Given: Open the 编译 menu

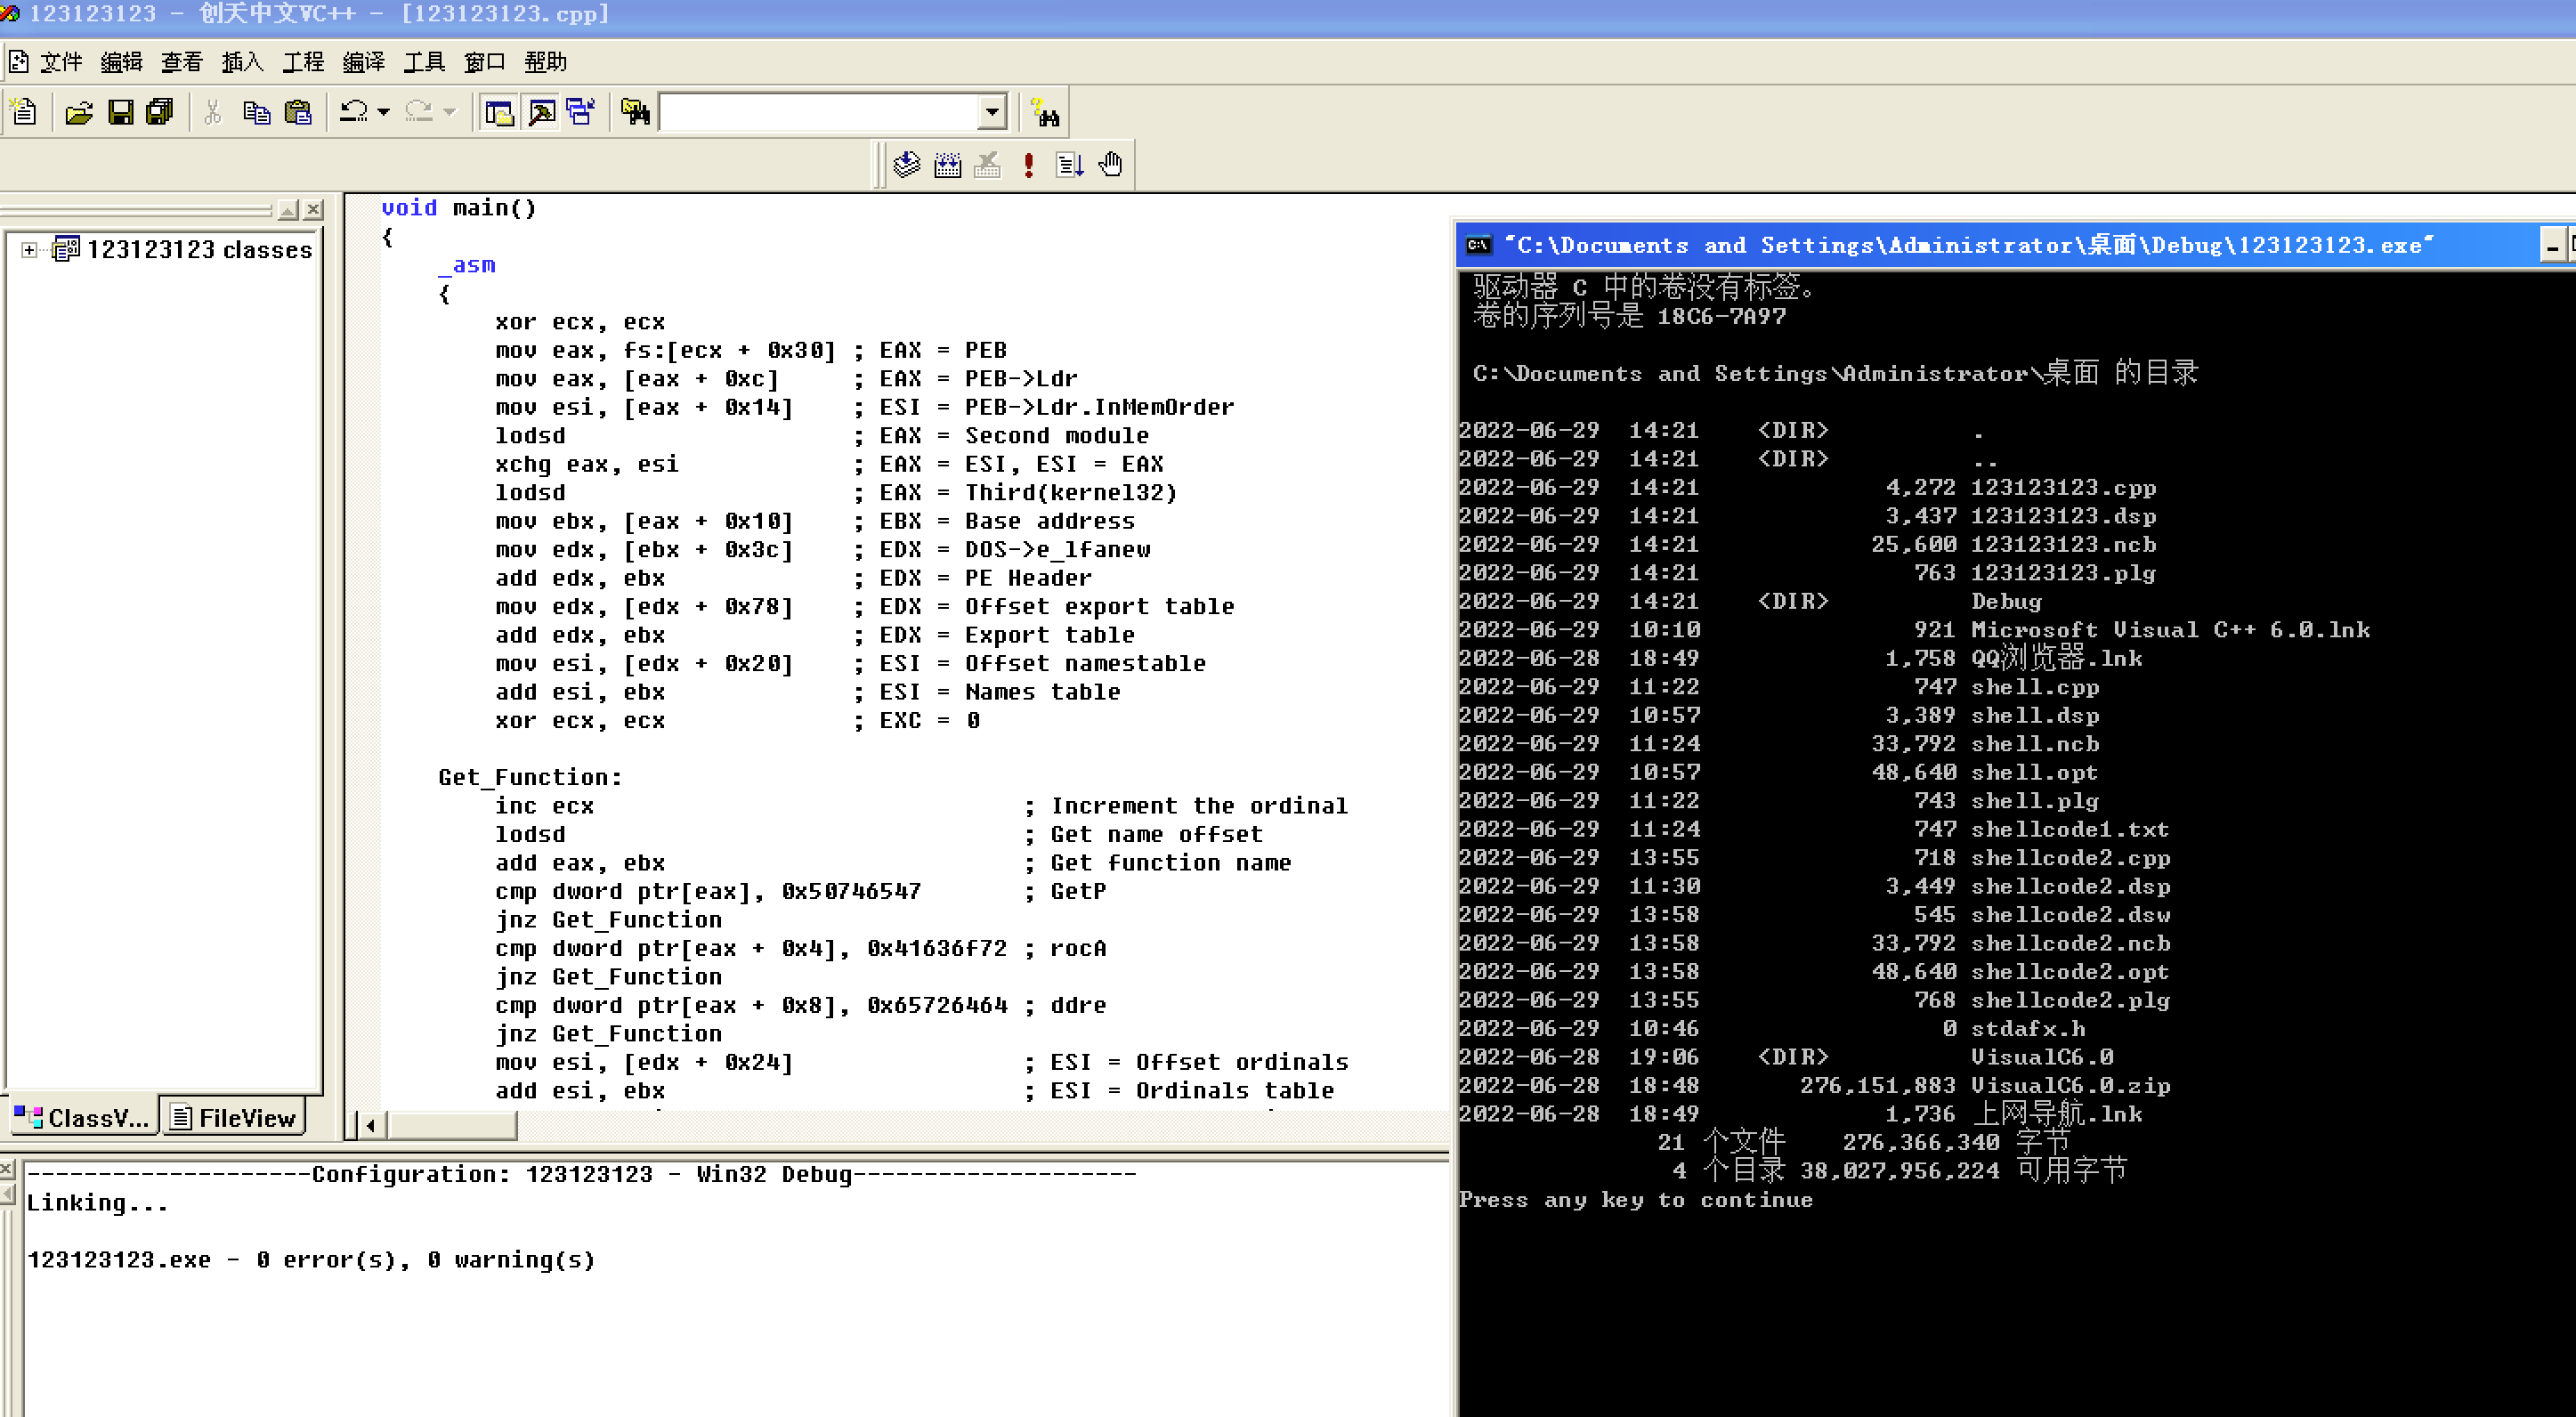Looking at the screenshot, I should [x=364, y=62].
